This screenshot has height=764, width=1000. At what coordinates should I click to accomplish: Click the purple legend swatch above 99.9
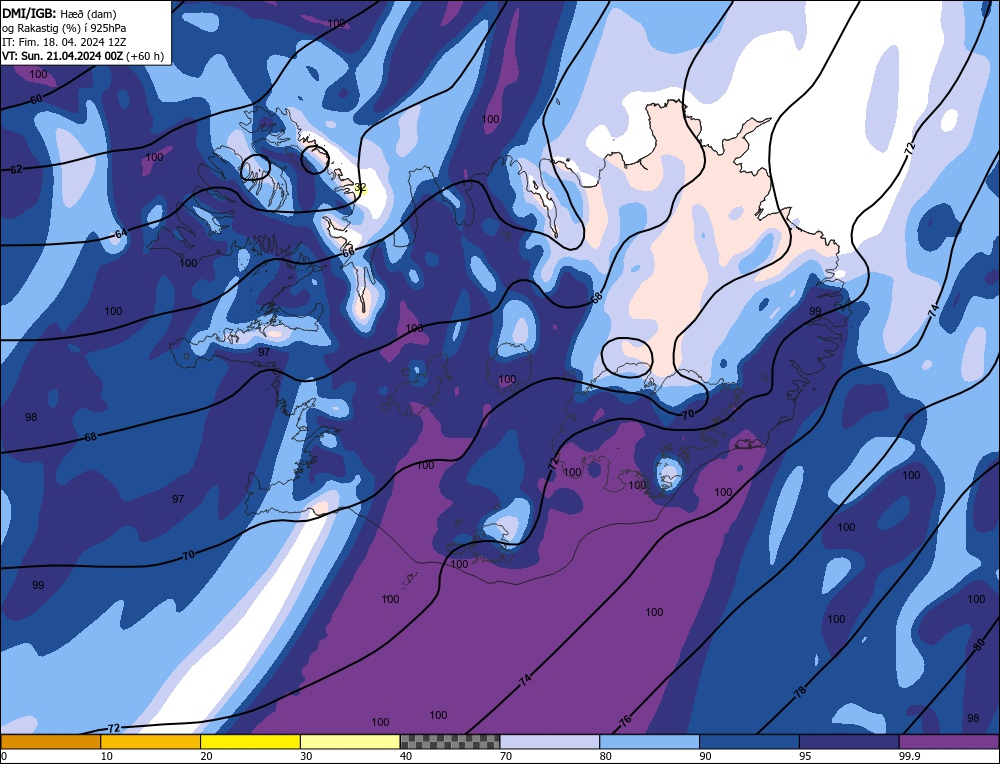point(949,742)
